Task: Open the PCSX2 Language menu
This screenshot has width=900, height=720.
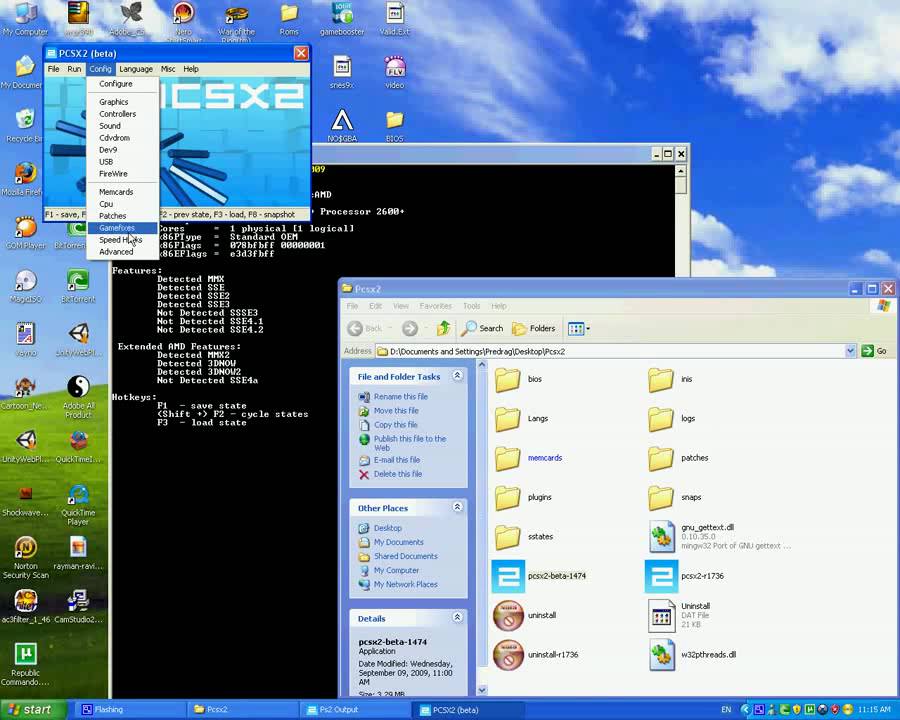Action: [136, 69]
